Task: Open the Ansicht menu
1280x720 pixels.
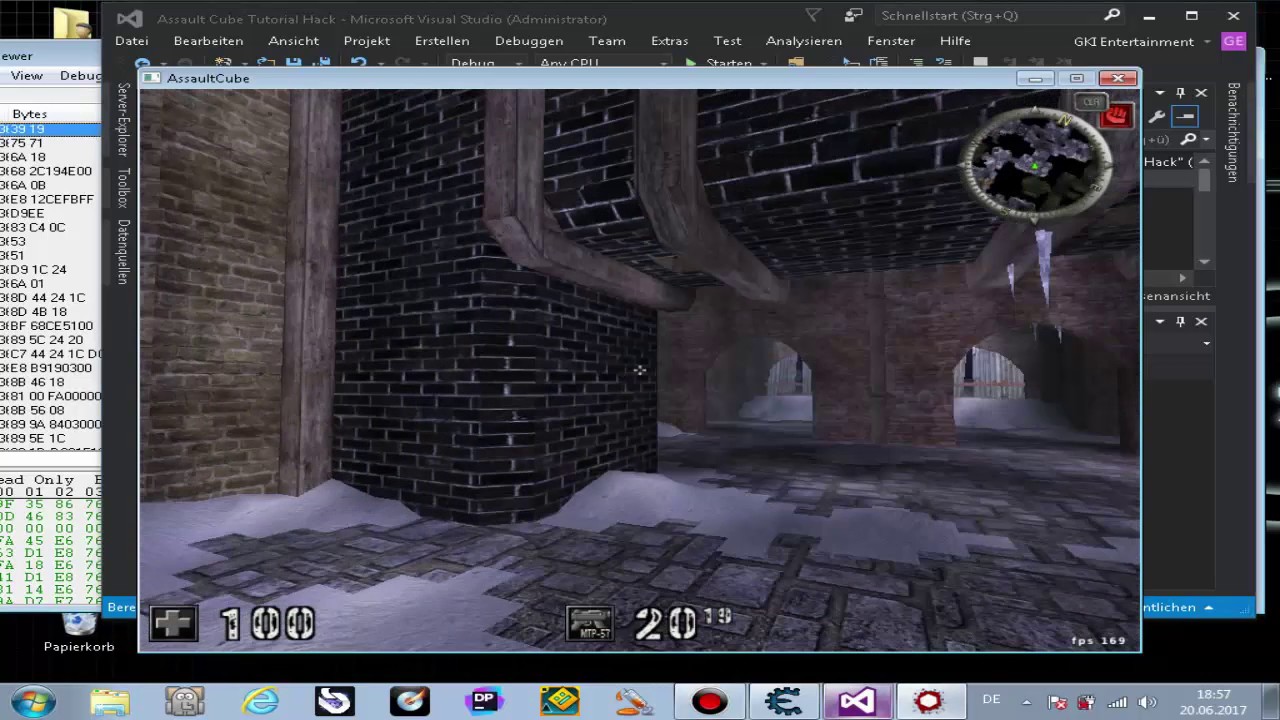Action: [x=293, y=41]
